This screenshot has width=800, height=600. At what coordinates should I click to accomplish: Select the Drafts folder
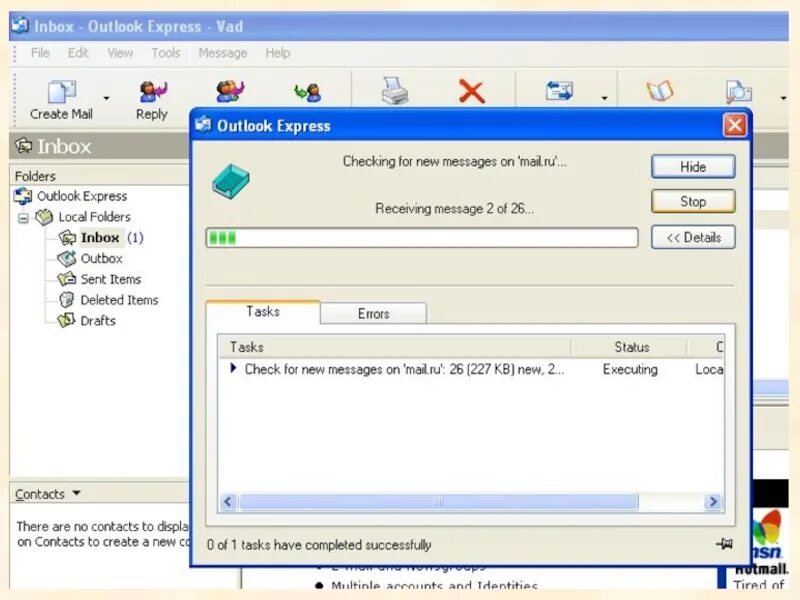click(98, 321)
